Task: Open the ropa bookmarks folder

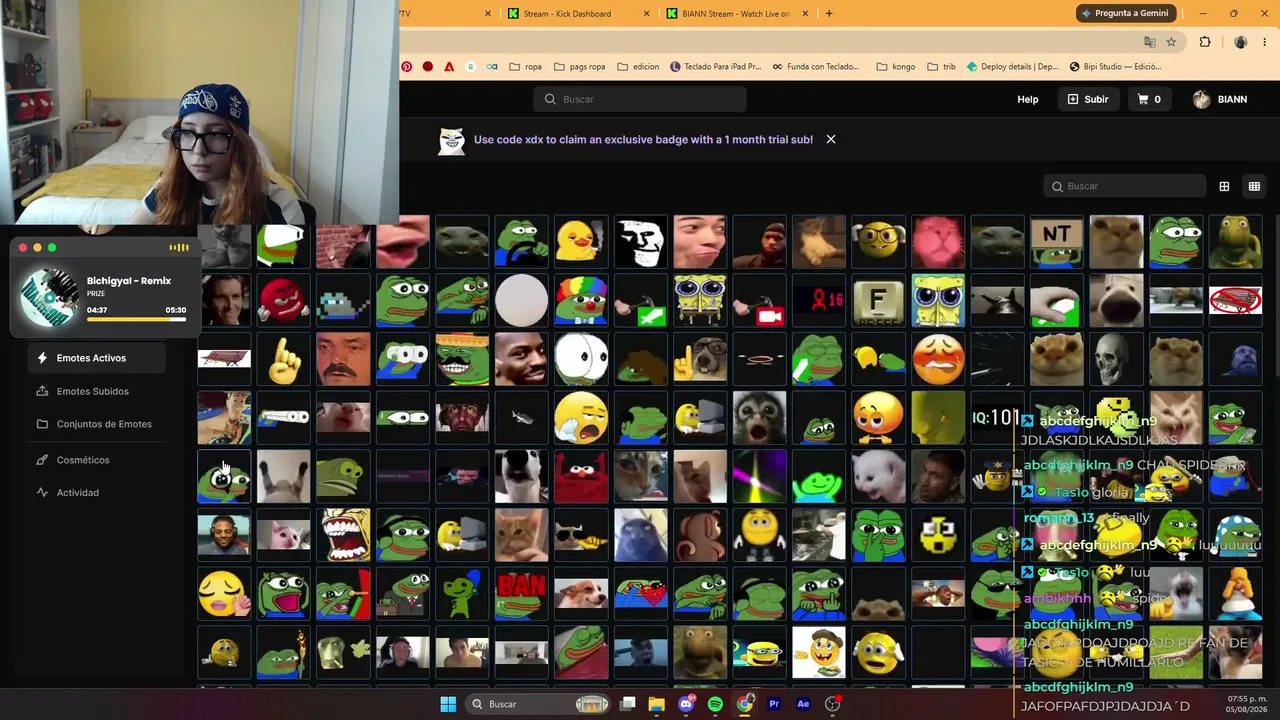Action: (526, 67)
